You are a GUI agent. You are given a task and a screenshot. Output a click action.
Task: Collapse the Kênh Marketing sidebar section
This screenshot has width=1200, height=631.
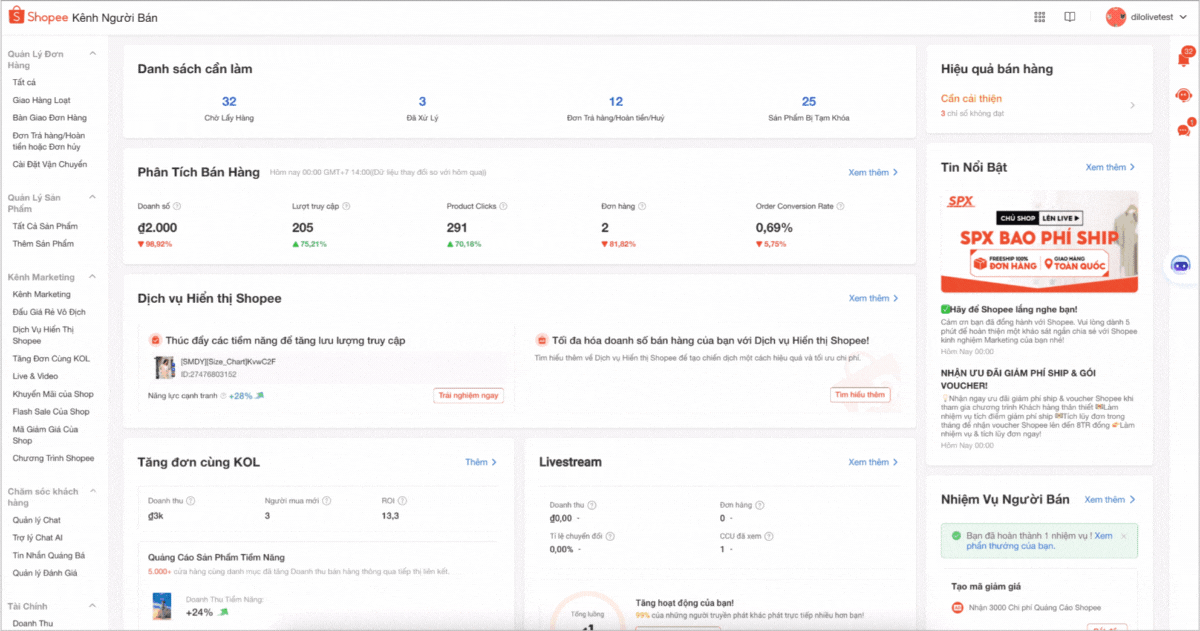pos(92,277)
